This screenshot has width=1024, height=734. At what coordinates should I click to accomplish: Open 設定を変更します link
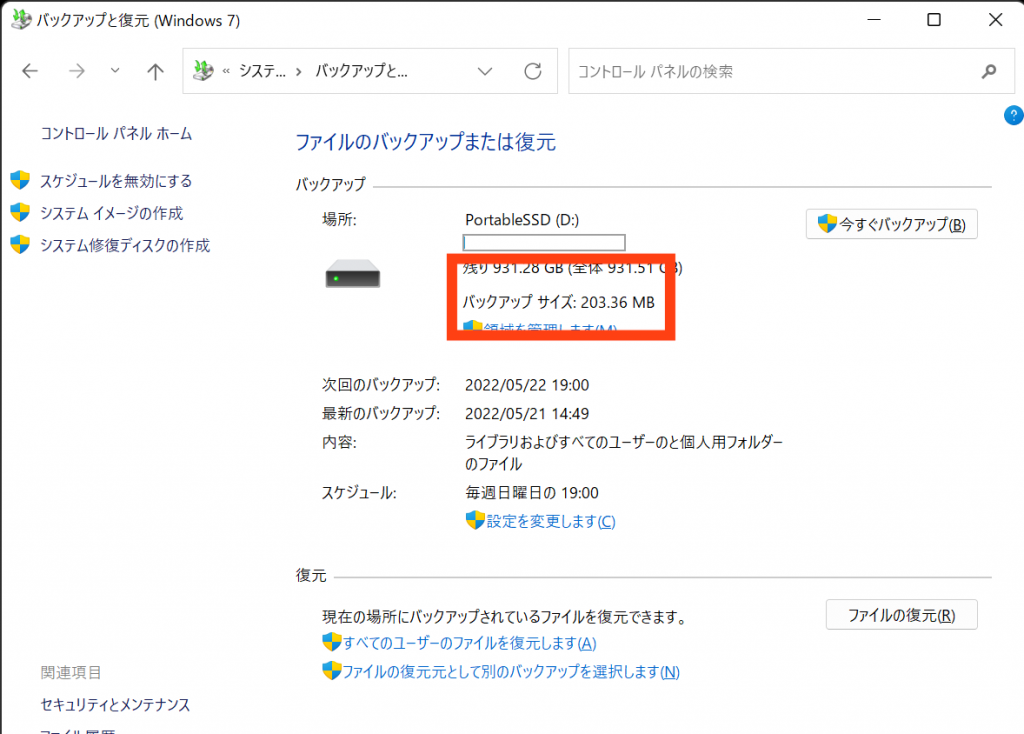550,521
